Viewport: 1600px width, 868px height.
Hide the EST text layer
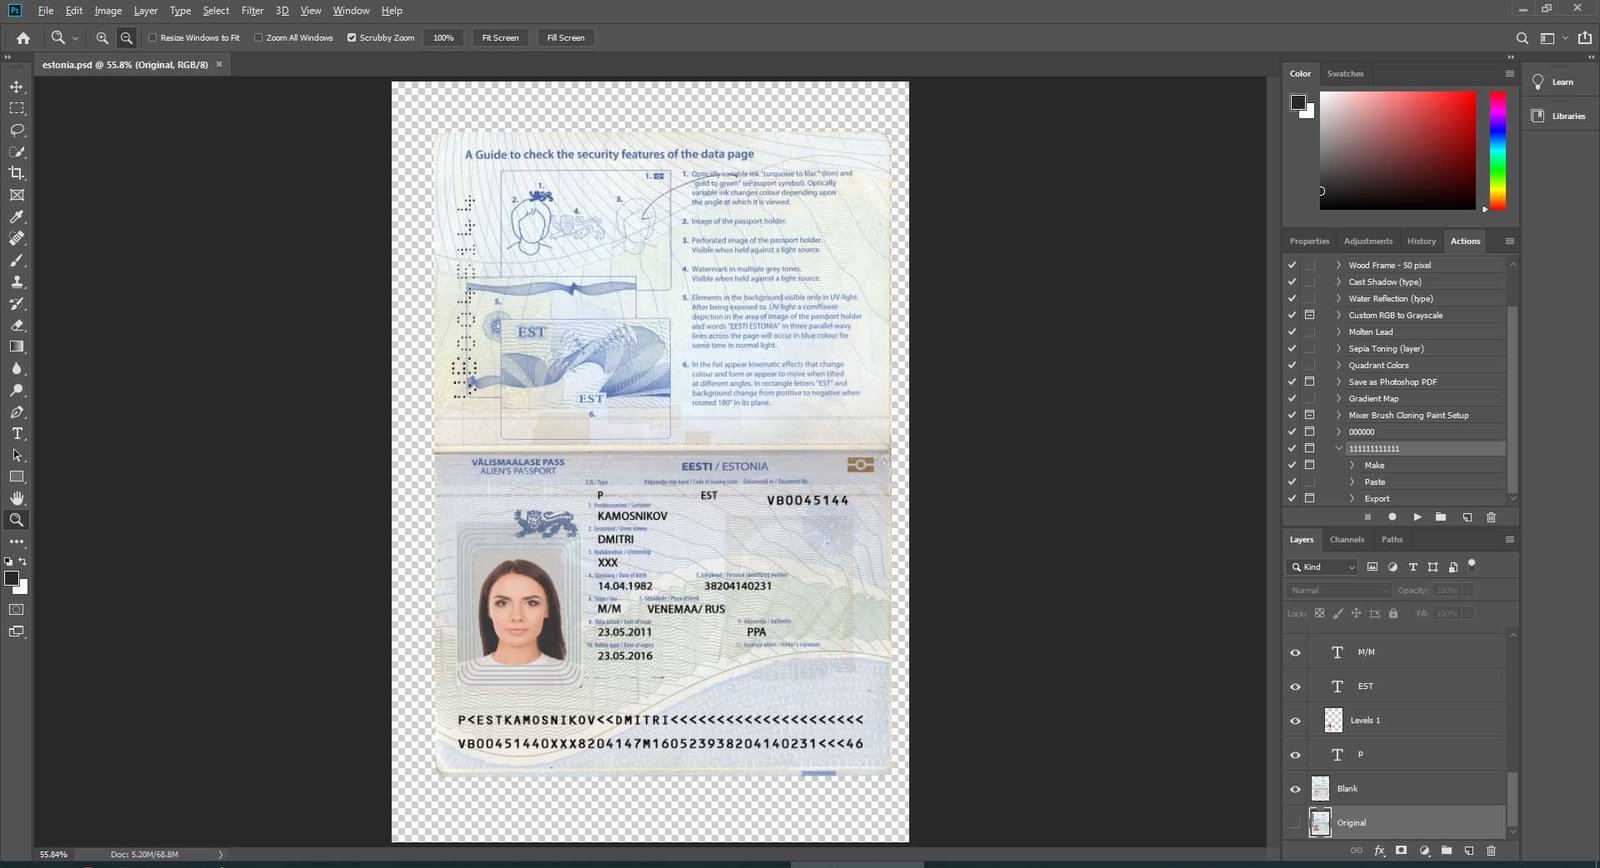[1295, 687]
